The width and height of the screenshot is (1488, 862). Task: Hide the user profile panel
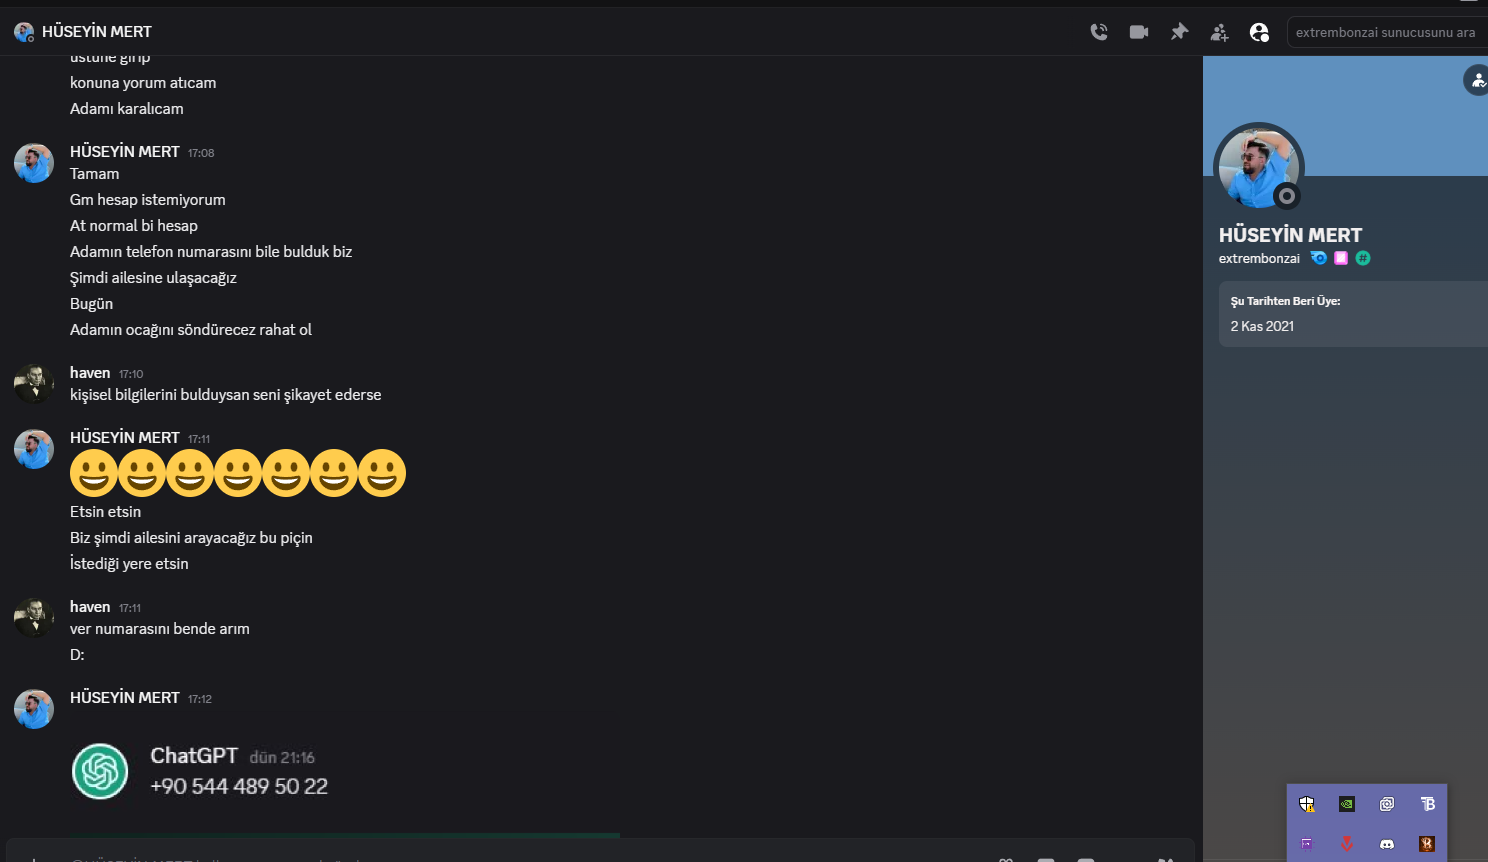pos(1259,32)
